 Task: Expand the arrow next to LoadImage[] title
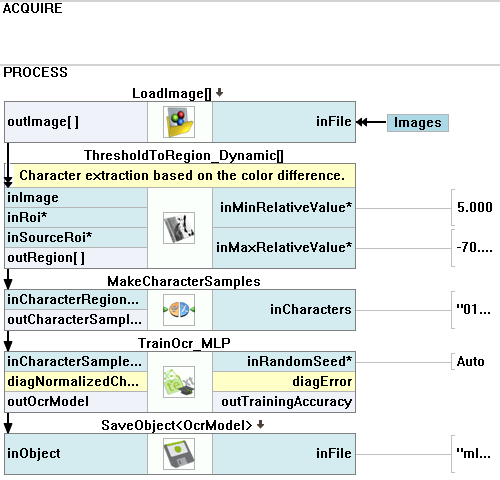[x=219, y=92]
